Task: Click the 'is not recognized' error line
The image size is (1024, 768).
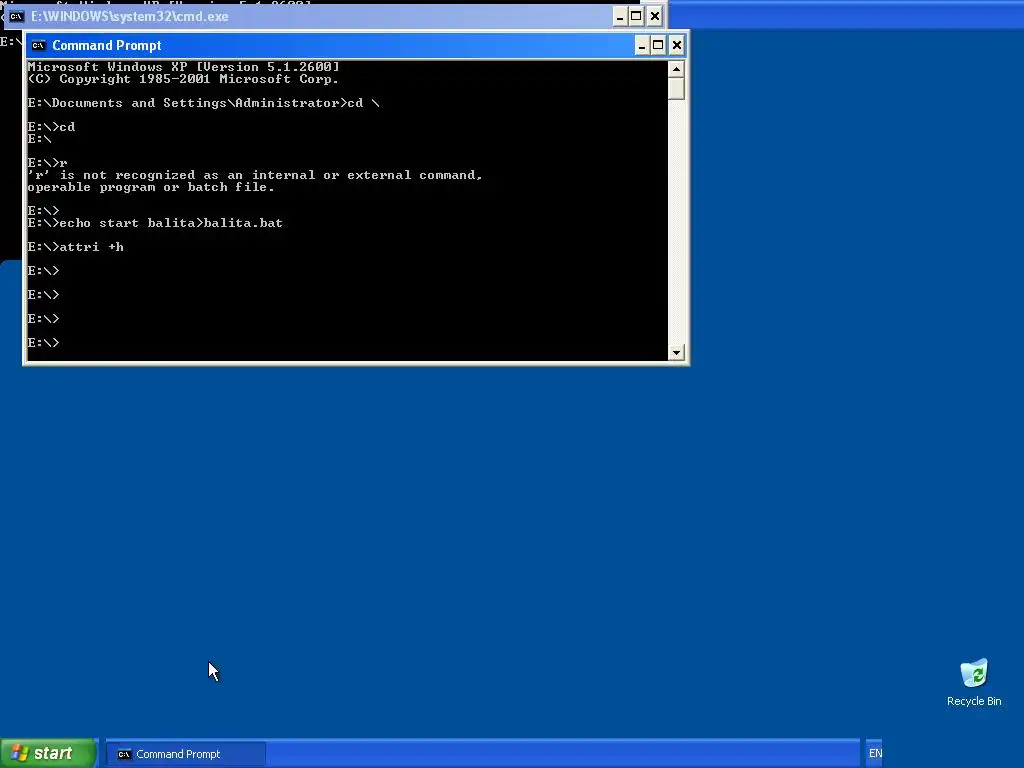Action: pos(255,175)
